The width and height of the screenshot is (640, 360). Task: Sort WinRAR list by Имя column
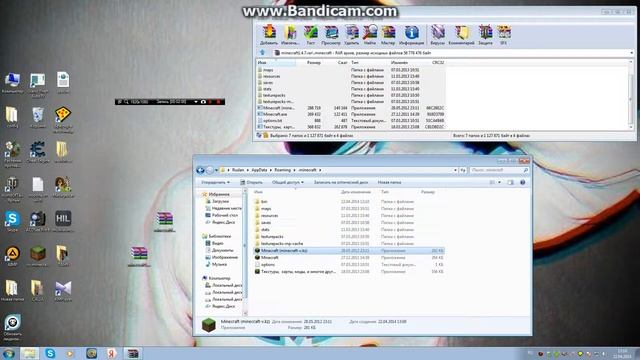pyautogui.click(x=276, y=62)
